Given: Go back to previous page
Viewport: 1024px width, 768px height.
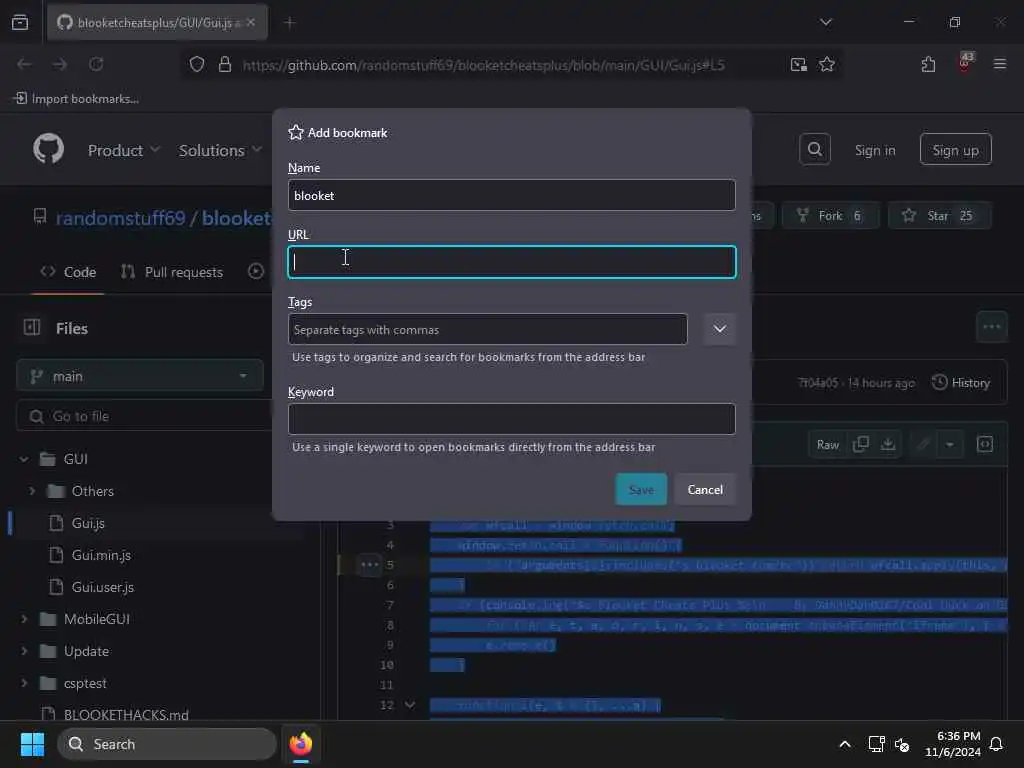Looking at the screenshot, I should (24, 64).
